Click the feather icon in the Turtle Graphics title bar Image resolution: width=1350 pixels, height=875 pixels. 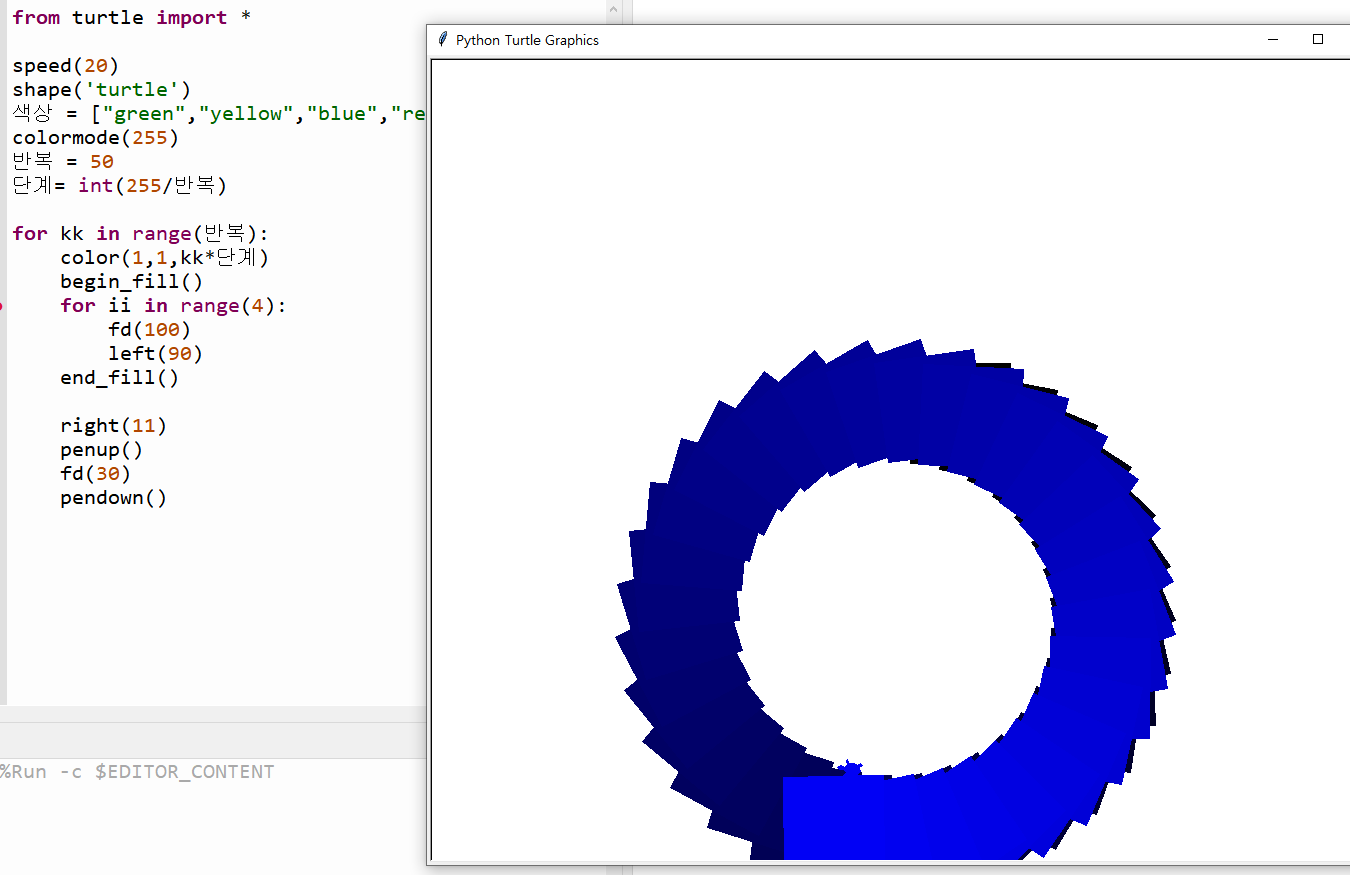click(442, 40)
